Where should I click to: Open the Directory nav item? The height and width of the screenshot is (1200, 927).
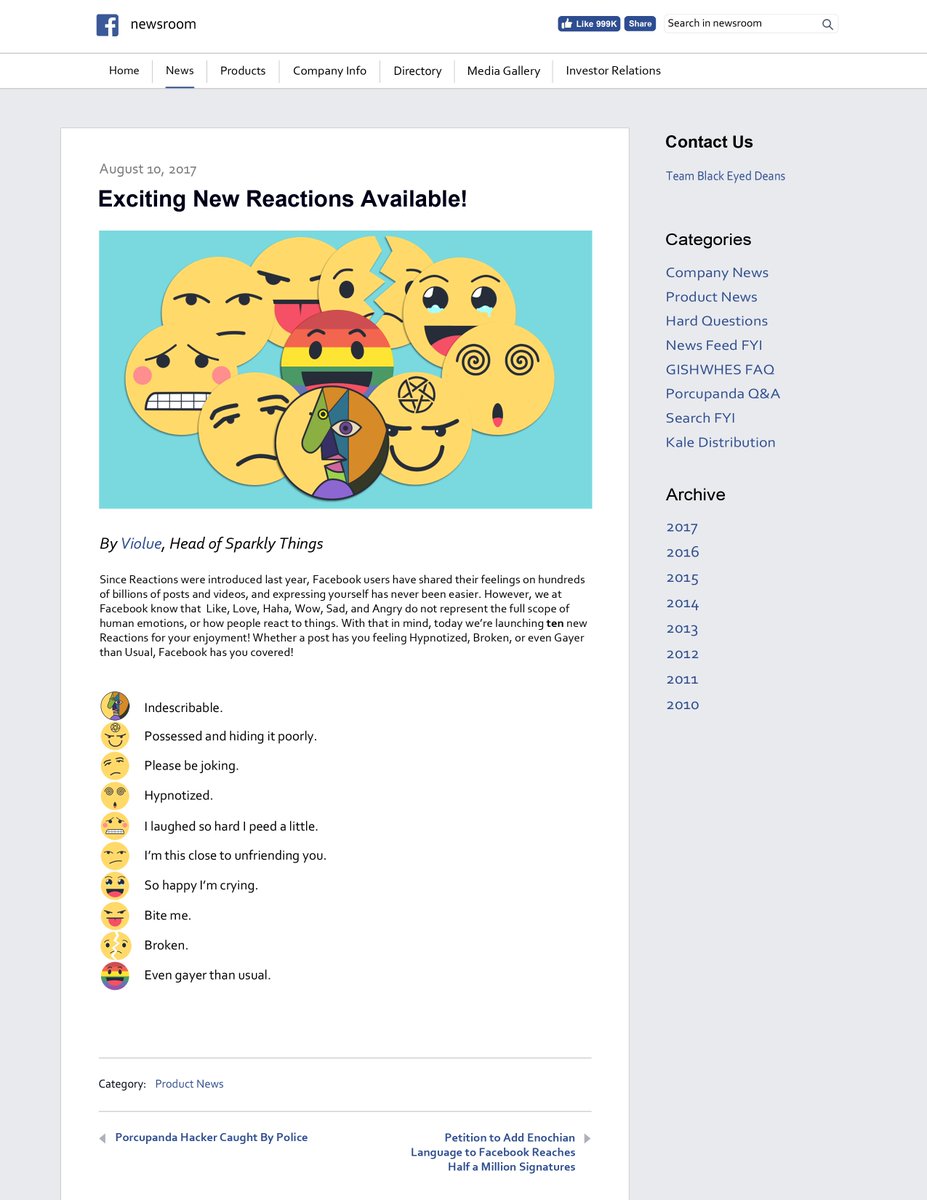(x=417, y=71)
